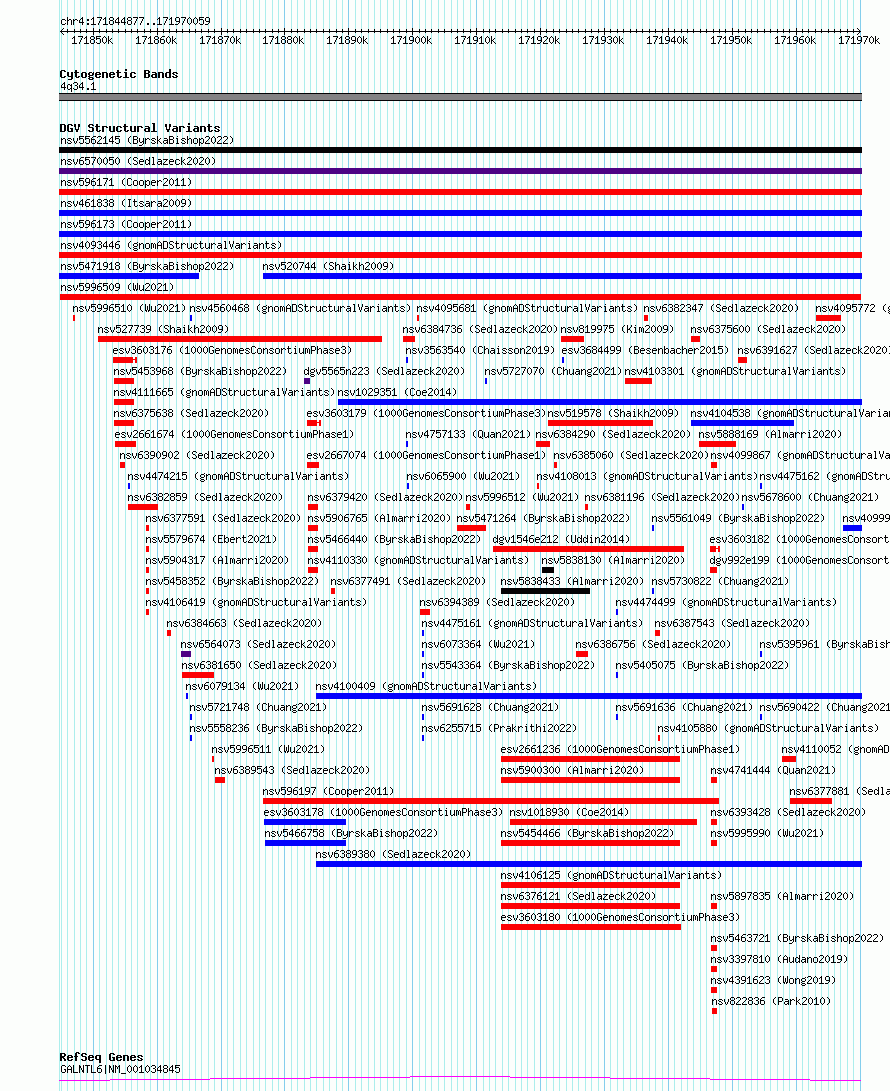The image size is (890, 1091).
Task: Click nsv5900300 (Almarri2020) label
Action: tap(573, 771)
